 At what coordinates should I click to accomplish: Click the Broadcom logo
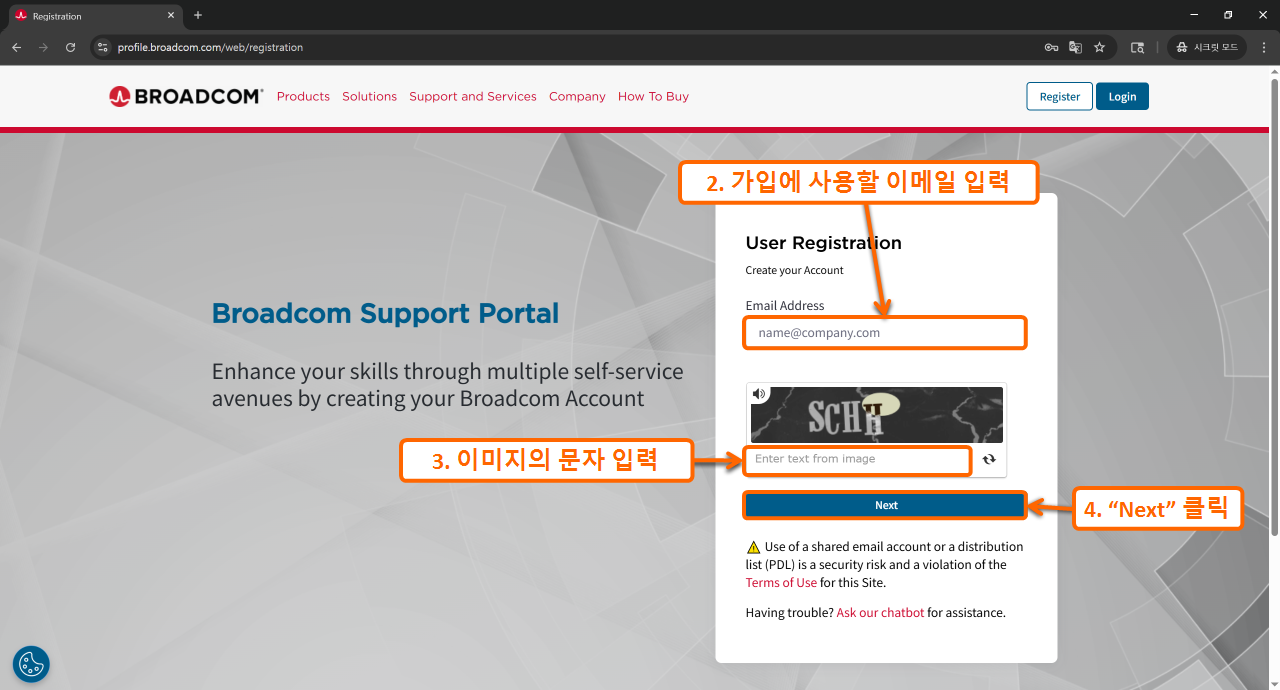pyautogui.click(x=185, y=96)
